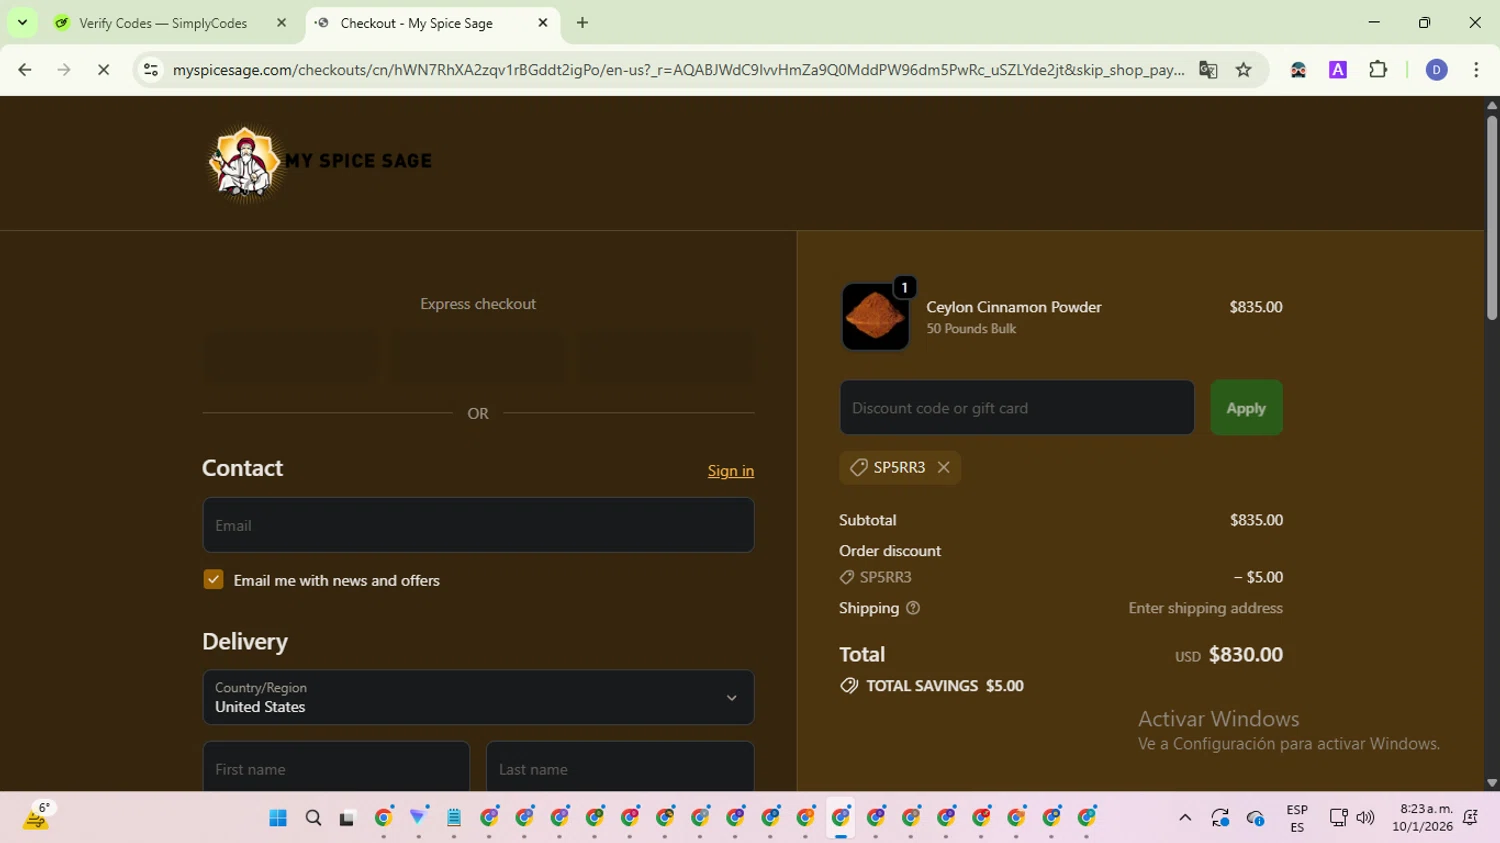Restore down the Chrome window
Image resolution: width=1500 pixels, height=843 pixels.
point(1424,22)
